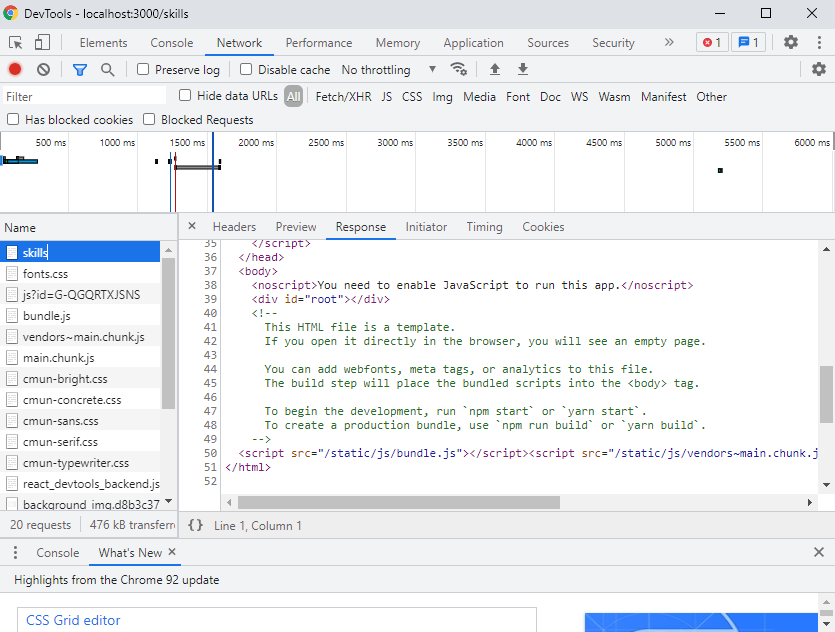Filter requests by Img
This screenshot has width=835, height=632.
[x=442, y=96]
